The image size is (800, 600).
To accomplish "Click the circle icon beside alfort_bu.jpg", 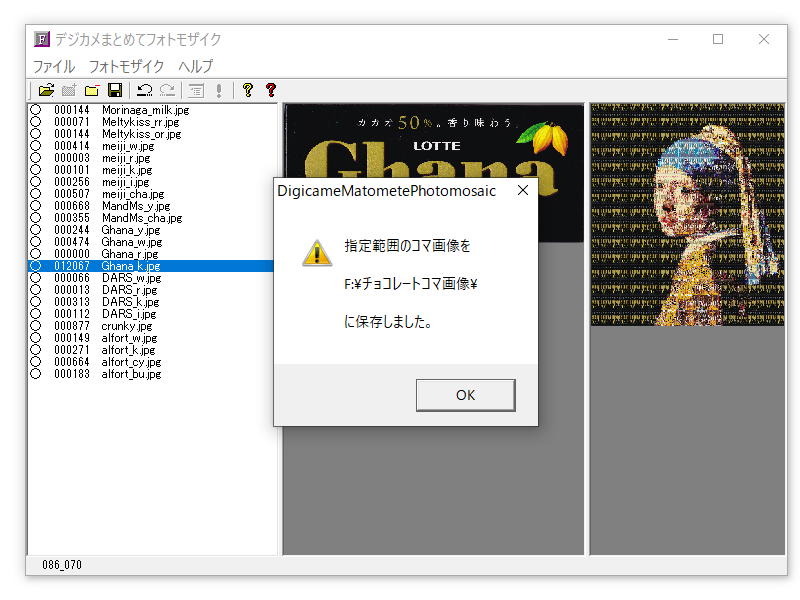I will coord(36,373).
